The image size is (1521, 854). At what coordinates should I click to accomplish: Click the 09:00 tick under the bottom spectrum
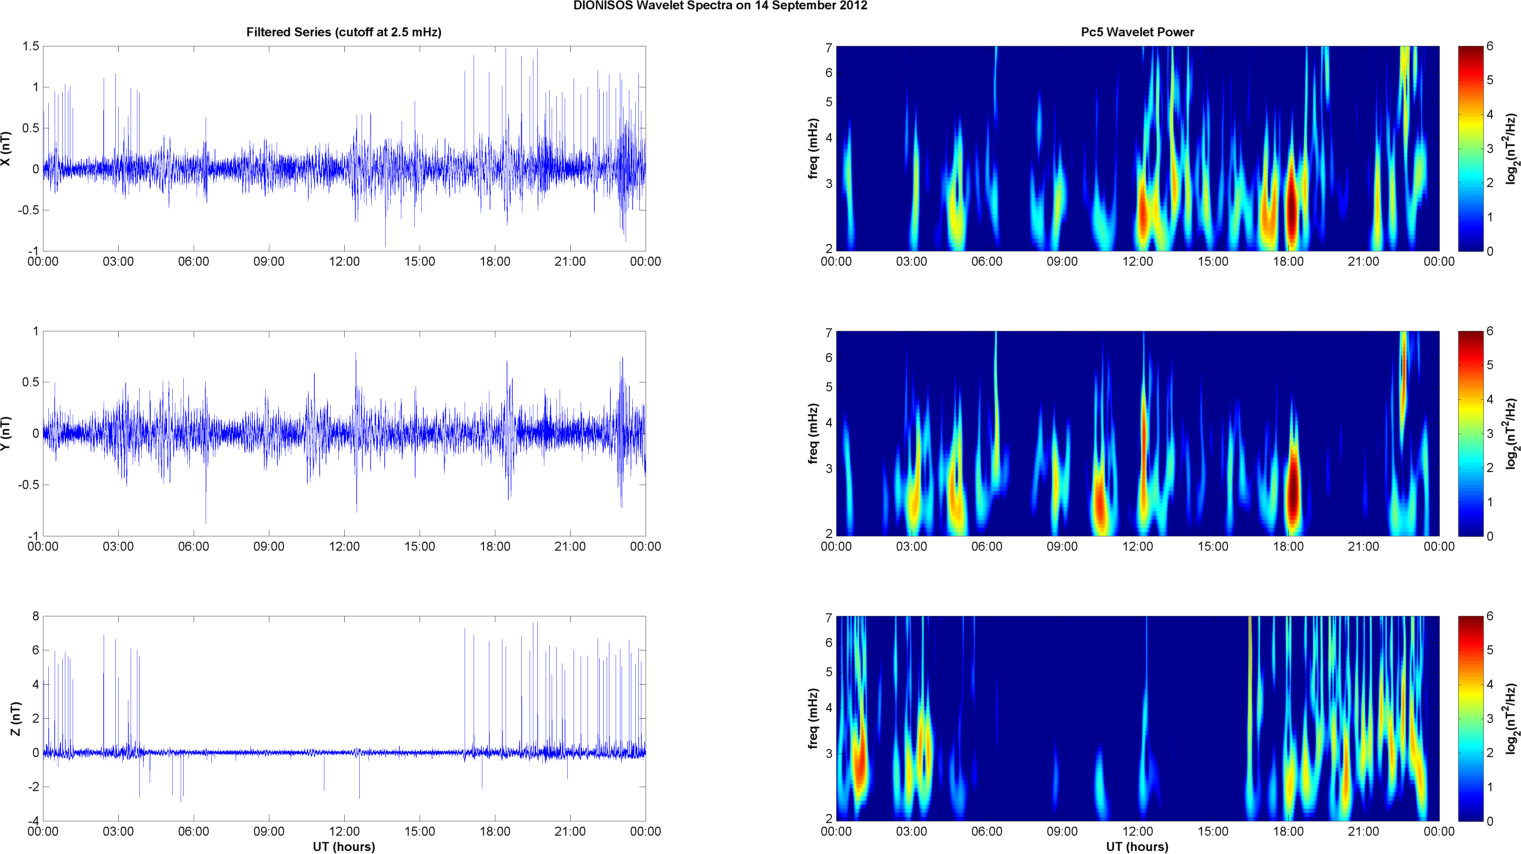tap(1062, 832)
